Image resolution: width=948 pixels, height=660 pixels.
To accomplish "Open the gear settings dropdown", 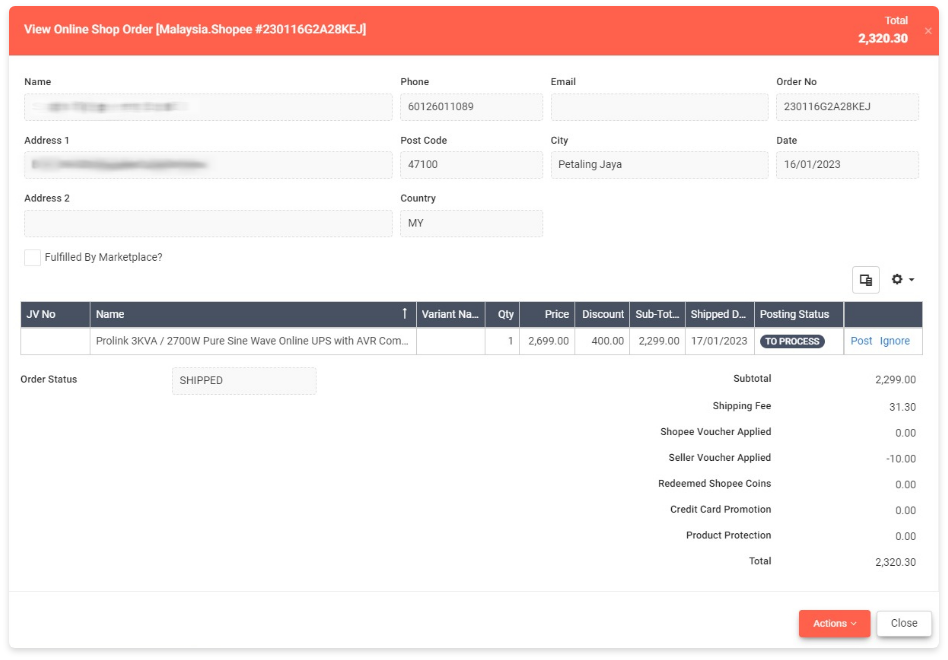I will [x=902, y=280].
